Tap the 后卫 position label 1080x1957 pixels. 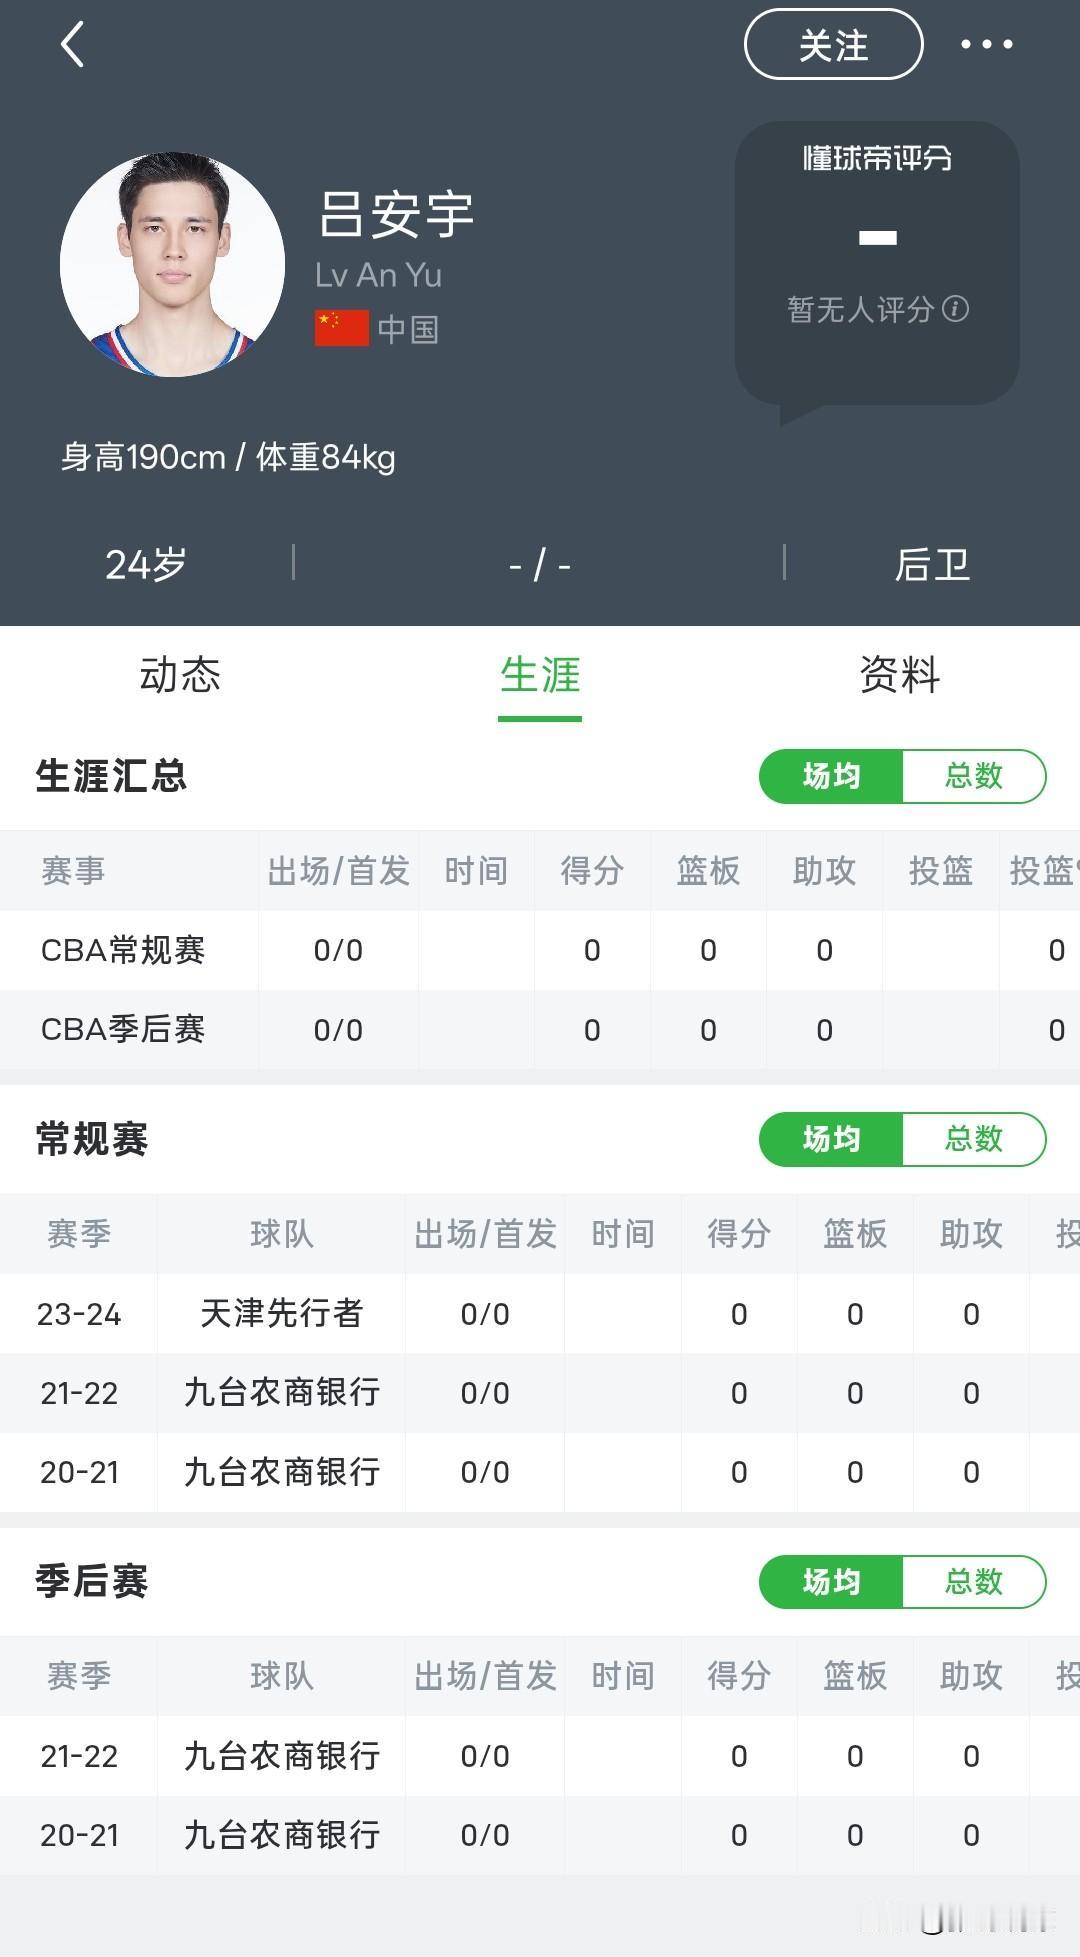tap(932, 565)
